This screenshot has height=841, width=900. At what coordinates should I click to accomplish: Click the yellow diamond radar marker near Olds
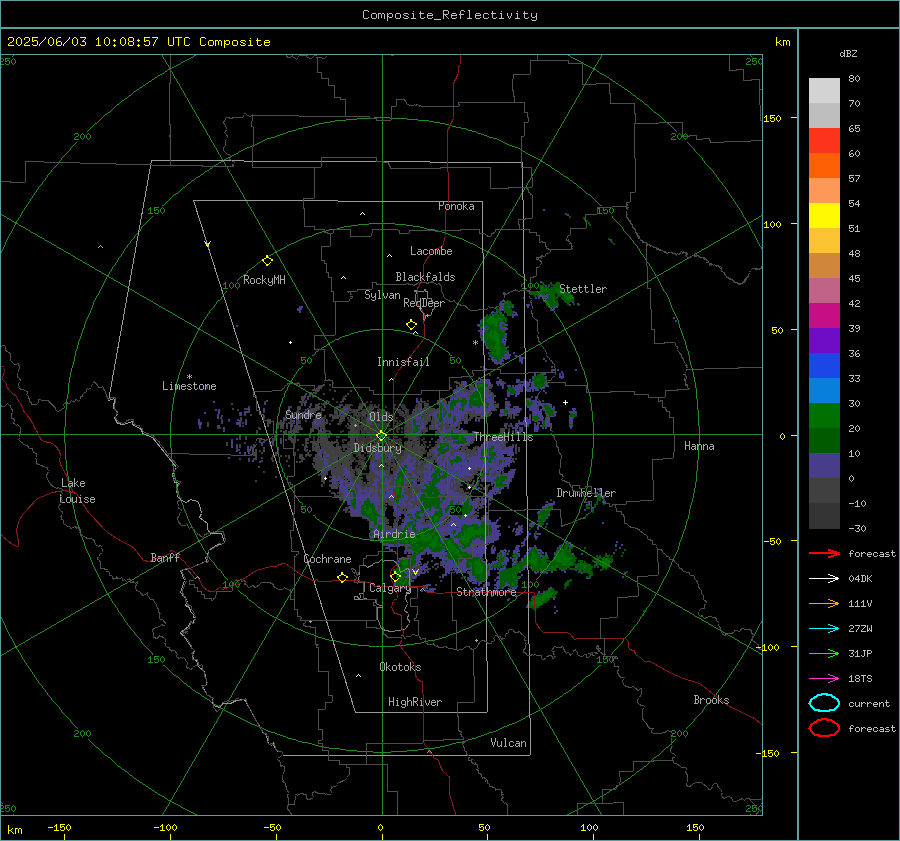click(x=381, y=436)
